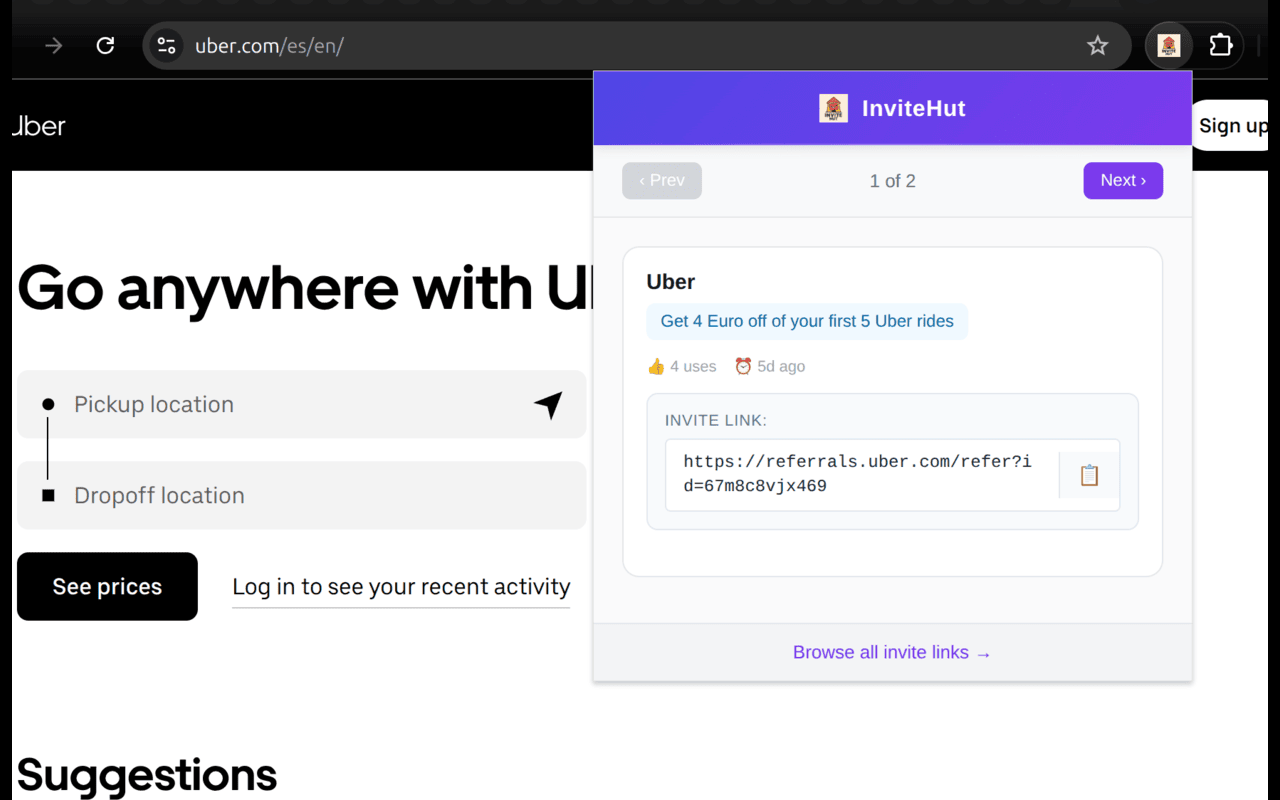Open site information icon in address bar
Screen dimensions: 1280x800
[x=166, y=46]
